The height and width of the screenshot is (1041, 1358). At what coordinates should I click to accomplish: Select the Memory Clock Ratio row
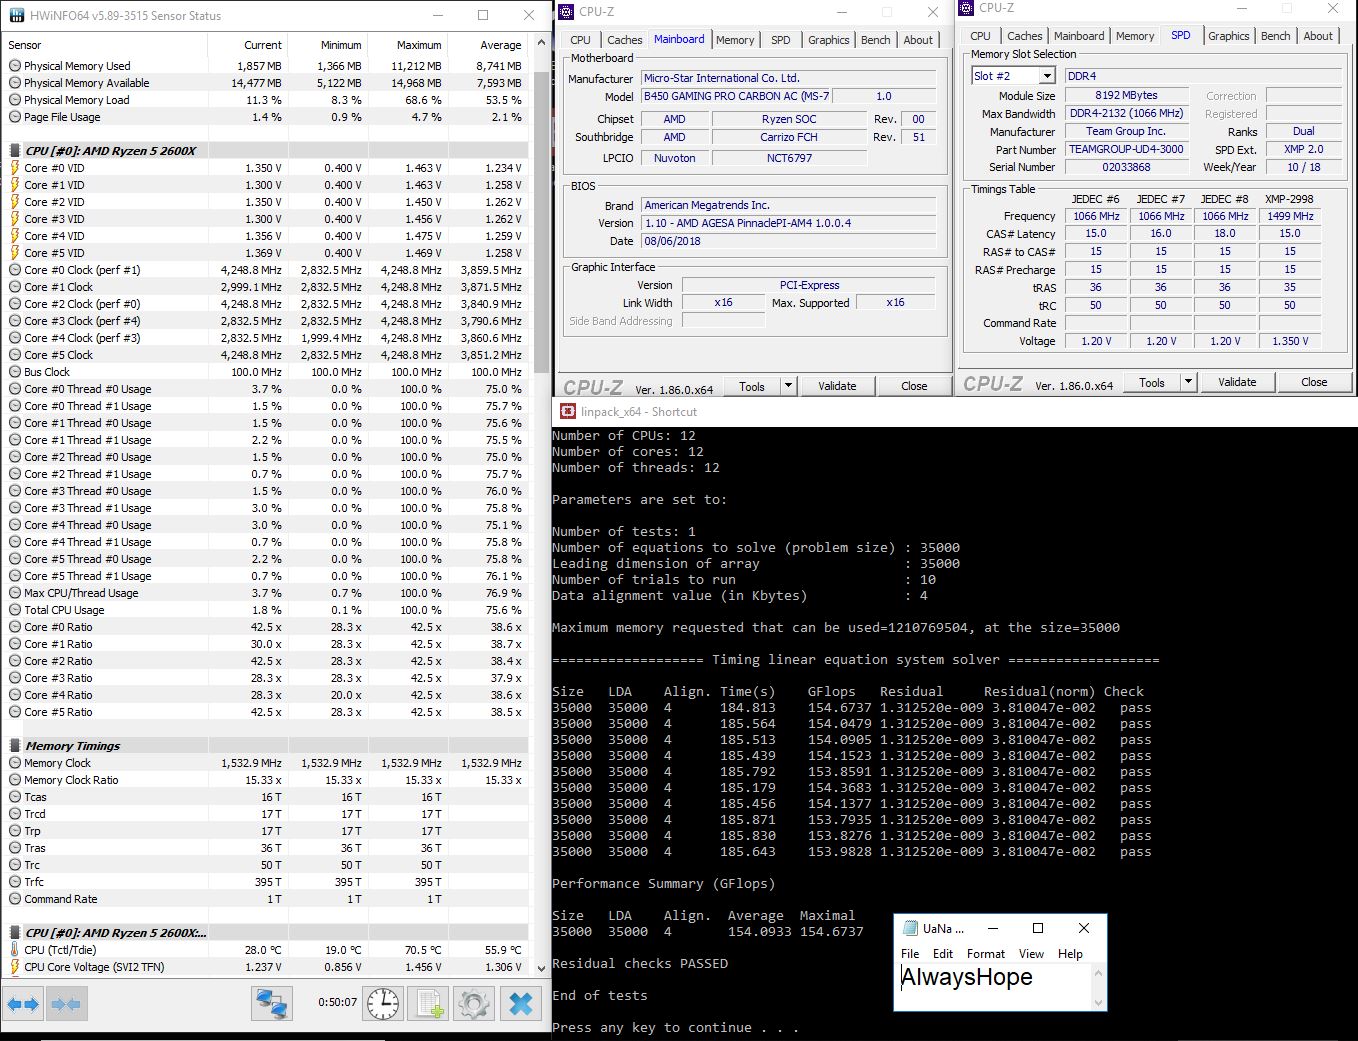pos(266,780)
